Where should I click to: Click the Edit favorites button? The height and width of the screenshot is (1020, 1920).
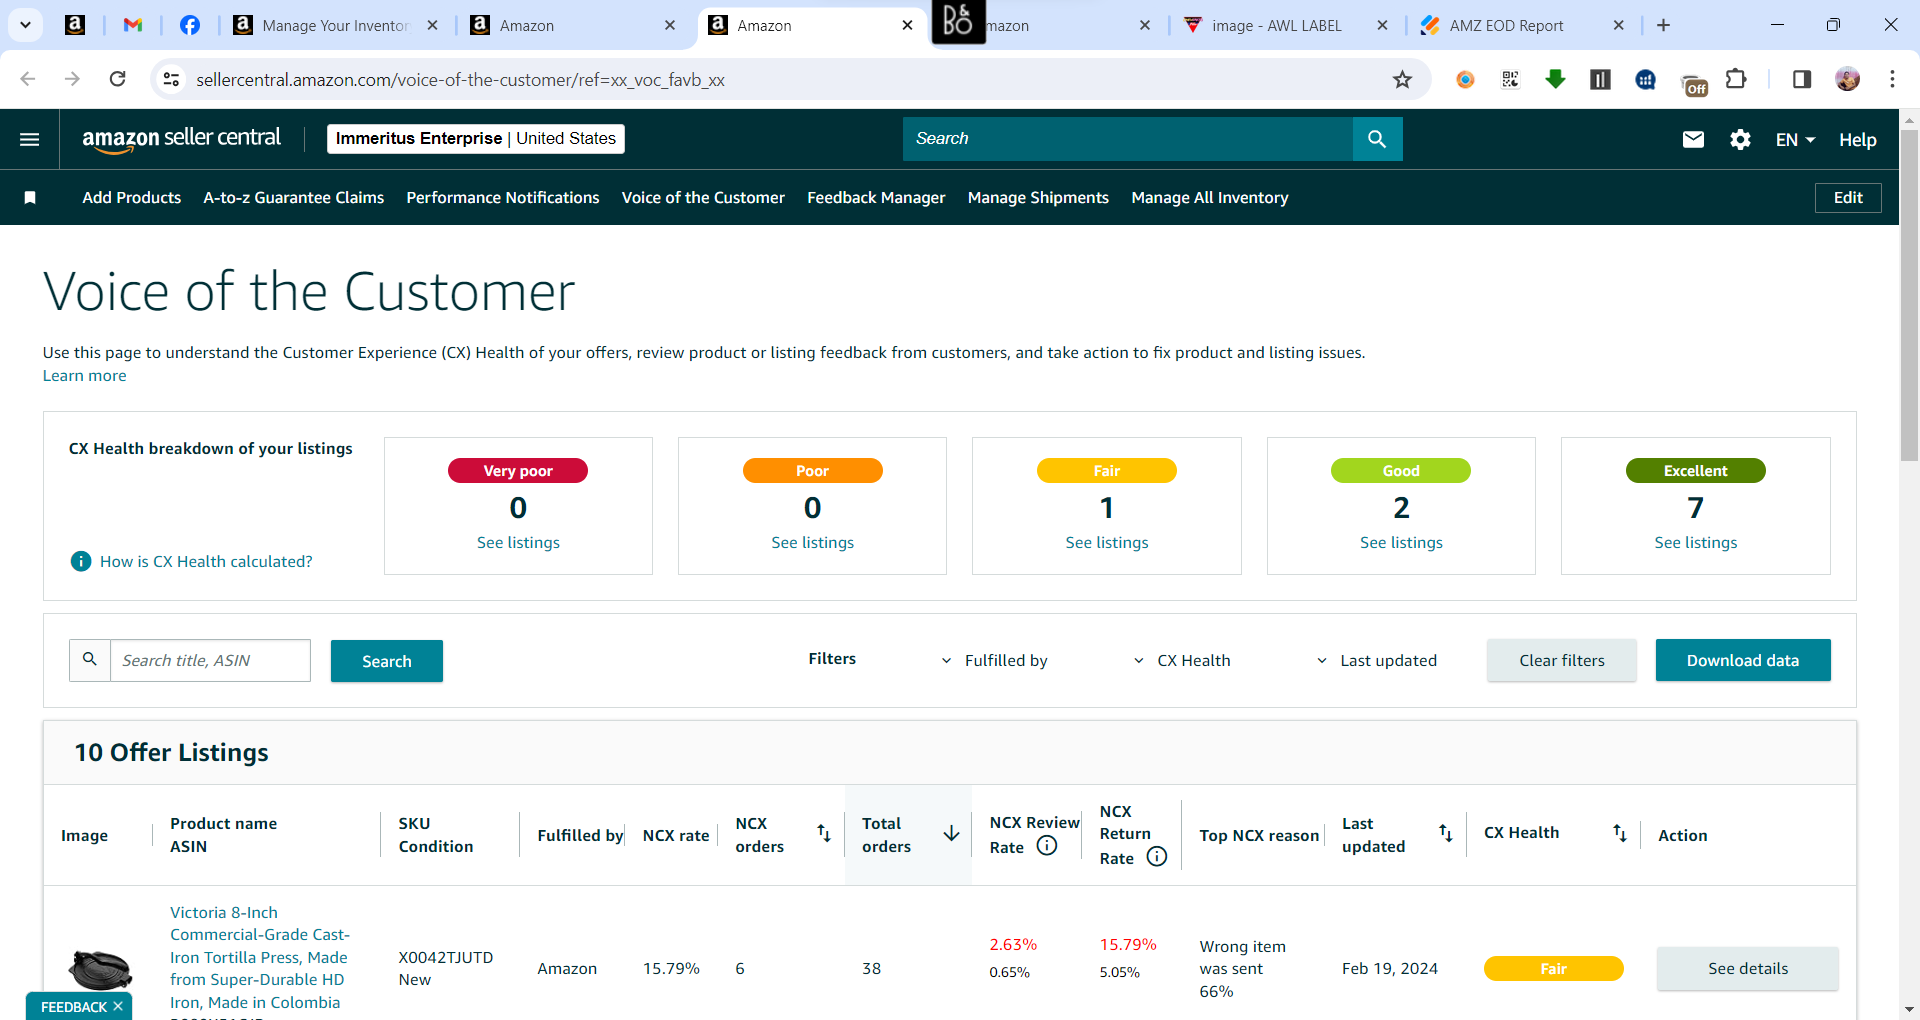[x=1848, y=198]
